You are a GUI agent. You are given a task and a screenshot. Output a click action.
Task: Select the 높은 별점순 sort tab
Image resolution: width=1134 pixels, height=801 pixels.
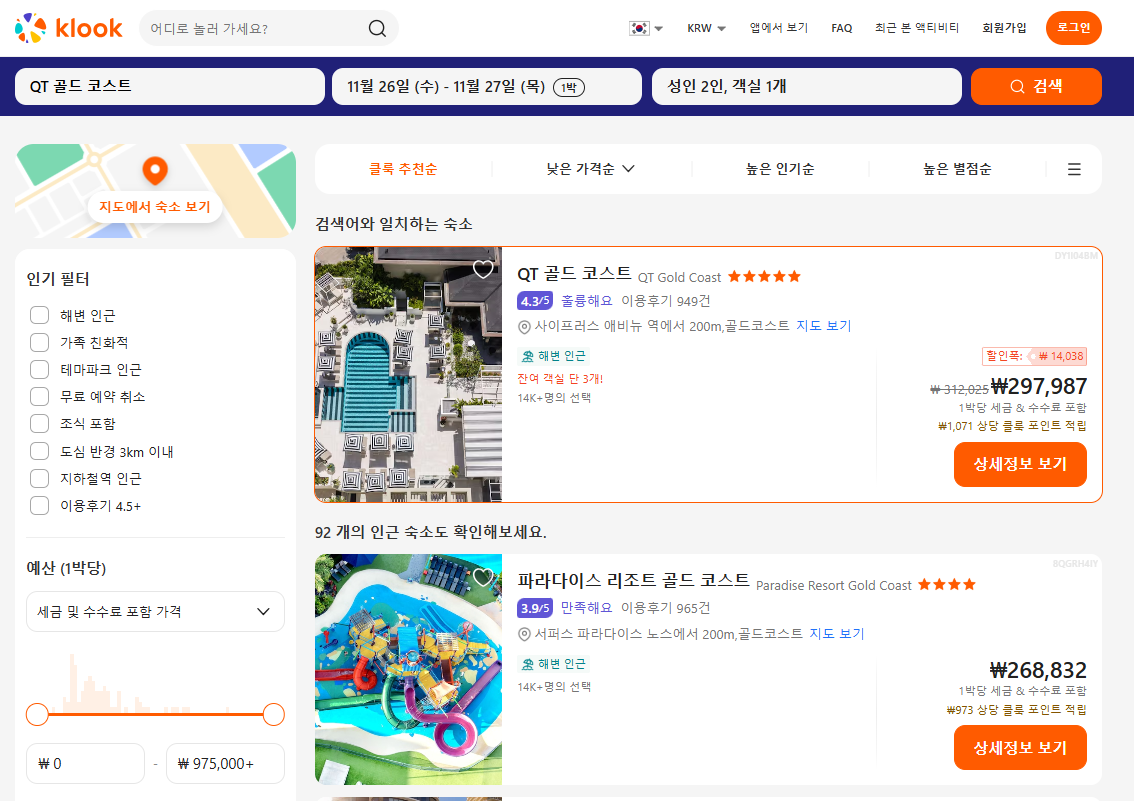pyautogui.click(x=957, y=168)
